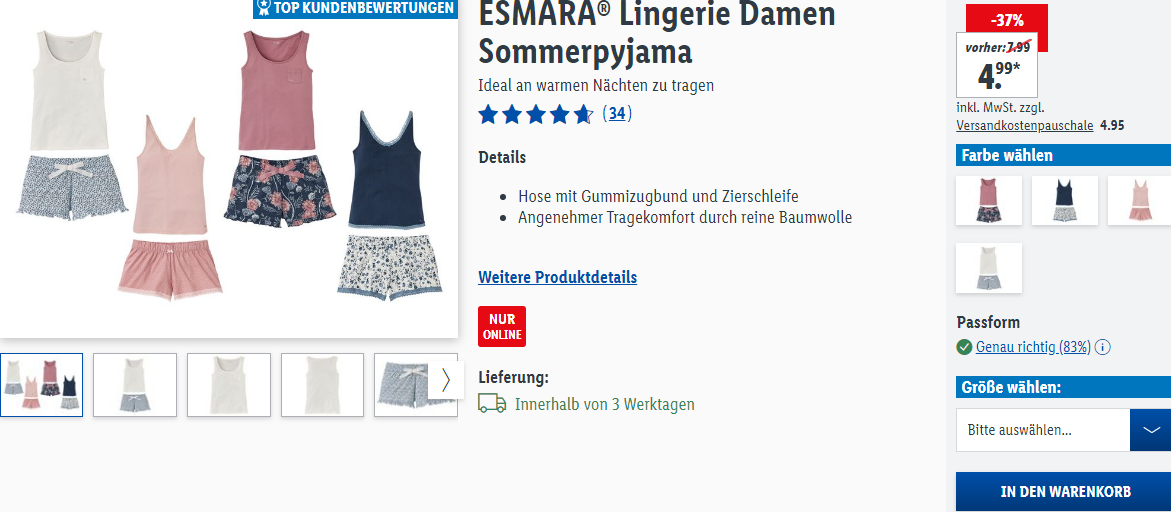Screen dimensions: 1171x512
Task: Select the navy top color variant
Action: pos(1064,200)
